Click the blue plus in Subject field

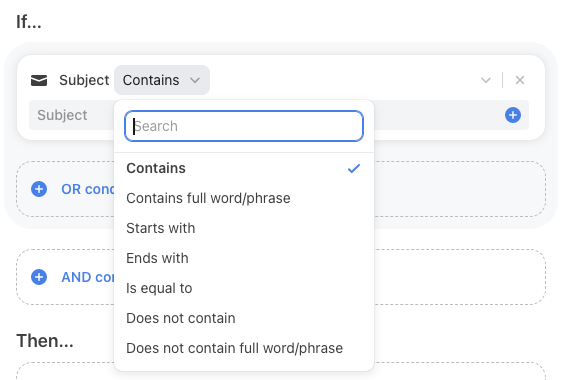click(513, 115)
